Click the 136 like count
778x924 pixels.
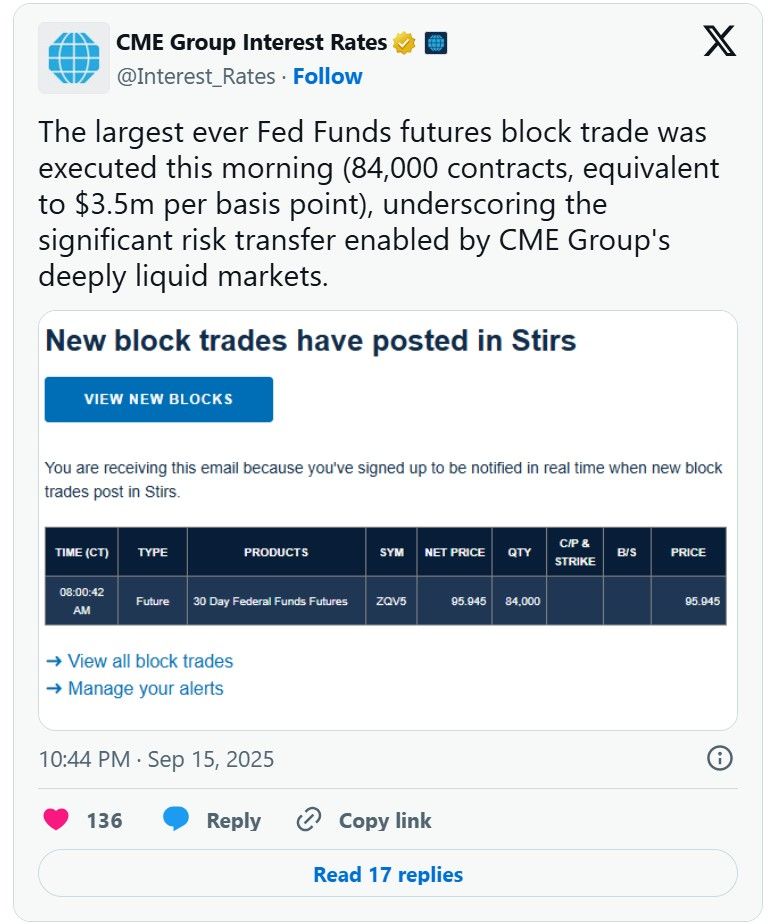pyautogui.click(x=107, y=820)
